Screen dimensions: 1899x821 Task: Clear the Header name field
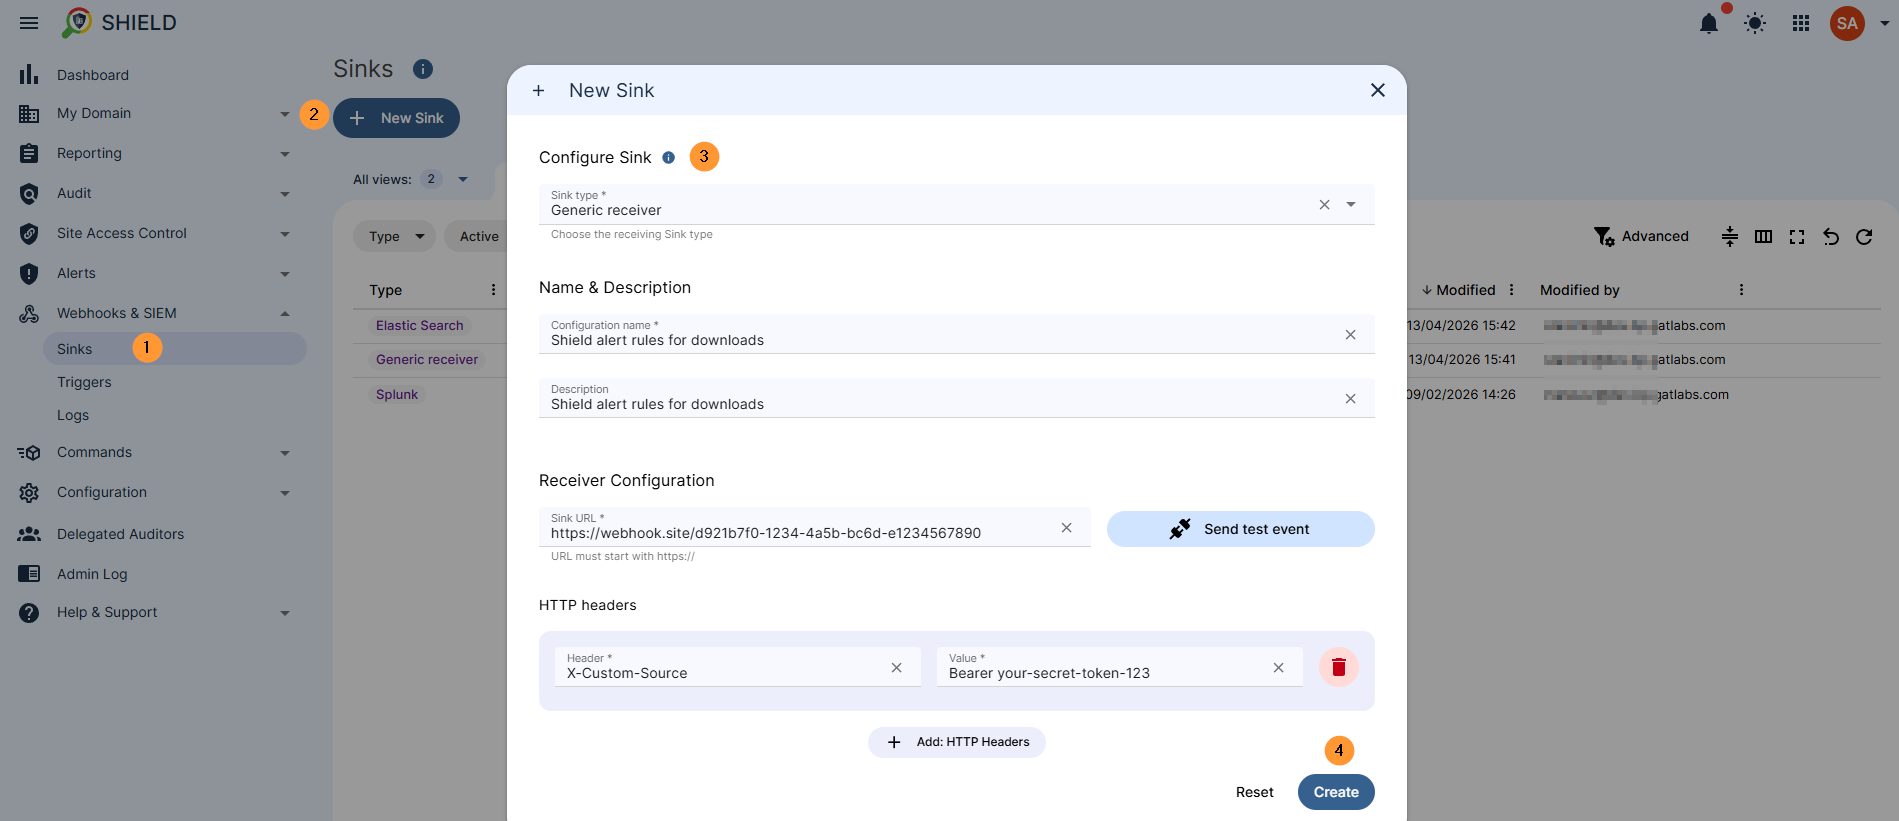897,668
